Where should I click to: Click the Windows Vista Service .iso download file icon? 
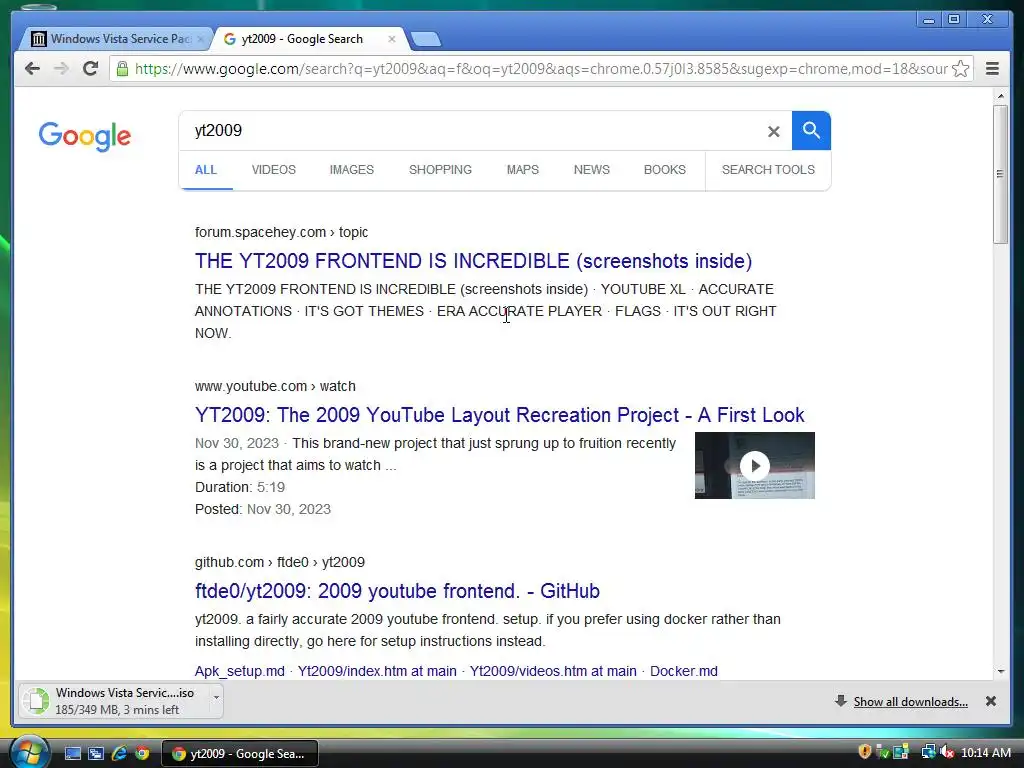(37, 701)
